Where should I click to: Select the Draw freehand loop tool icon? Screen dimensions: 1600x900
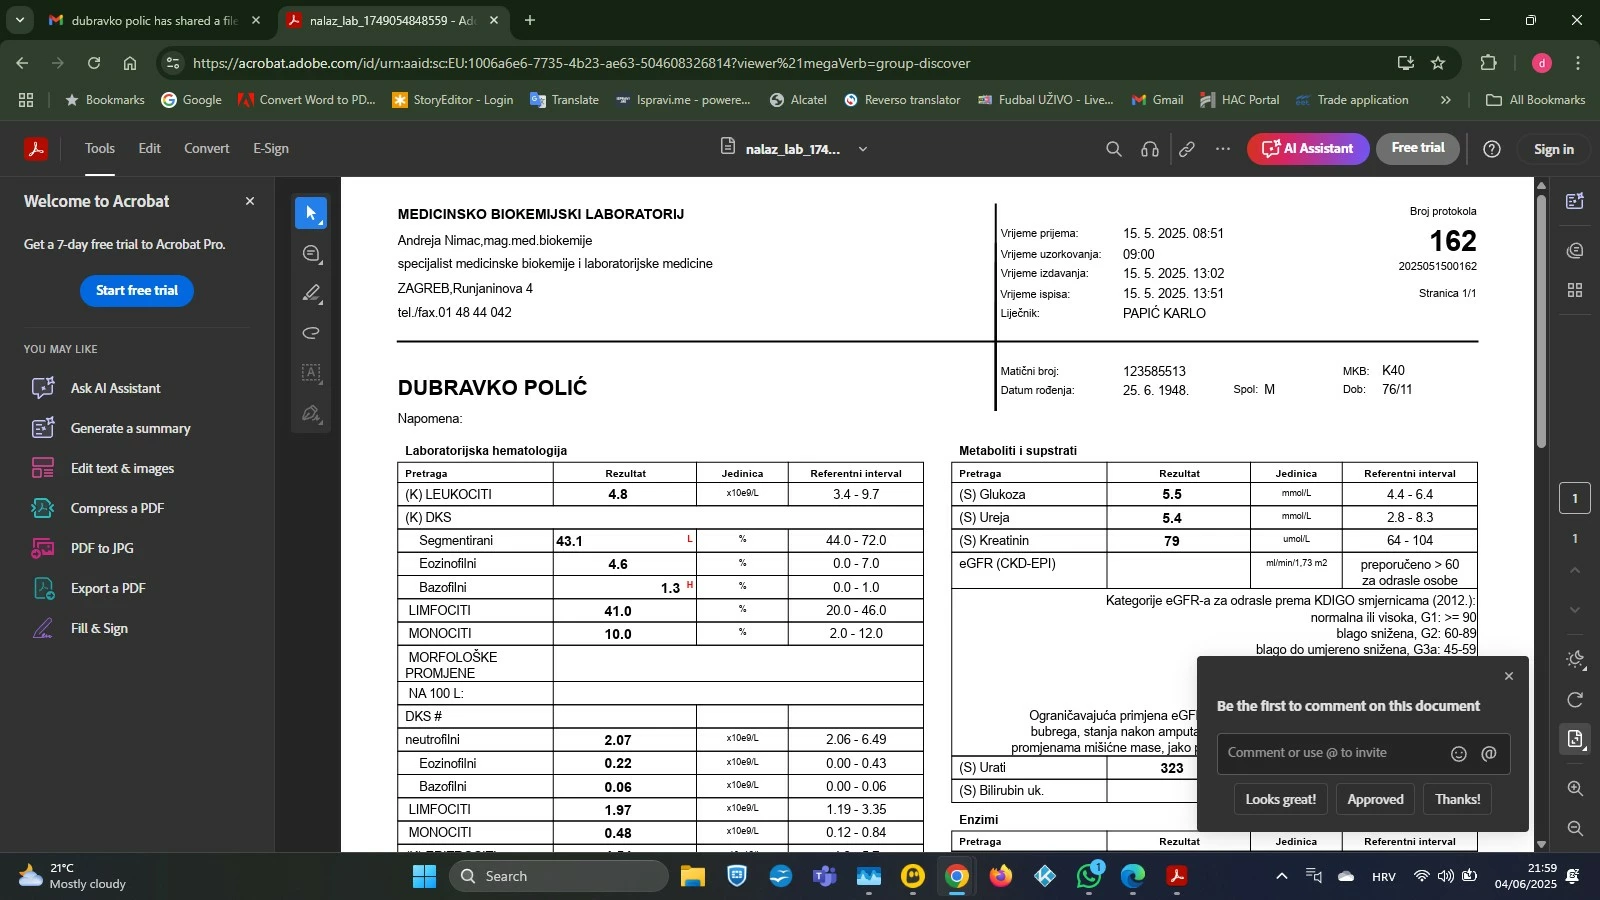[x=311, y=333]
